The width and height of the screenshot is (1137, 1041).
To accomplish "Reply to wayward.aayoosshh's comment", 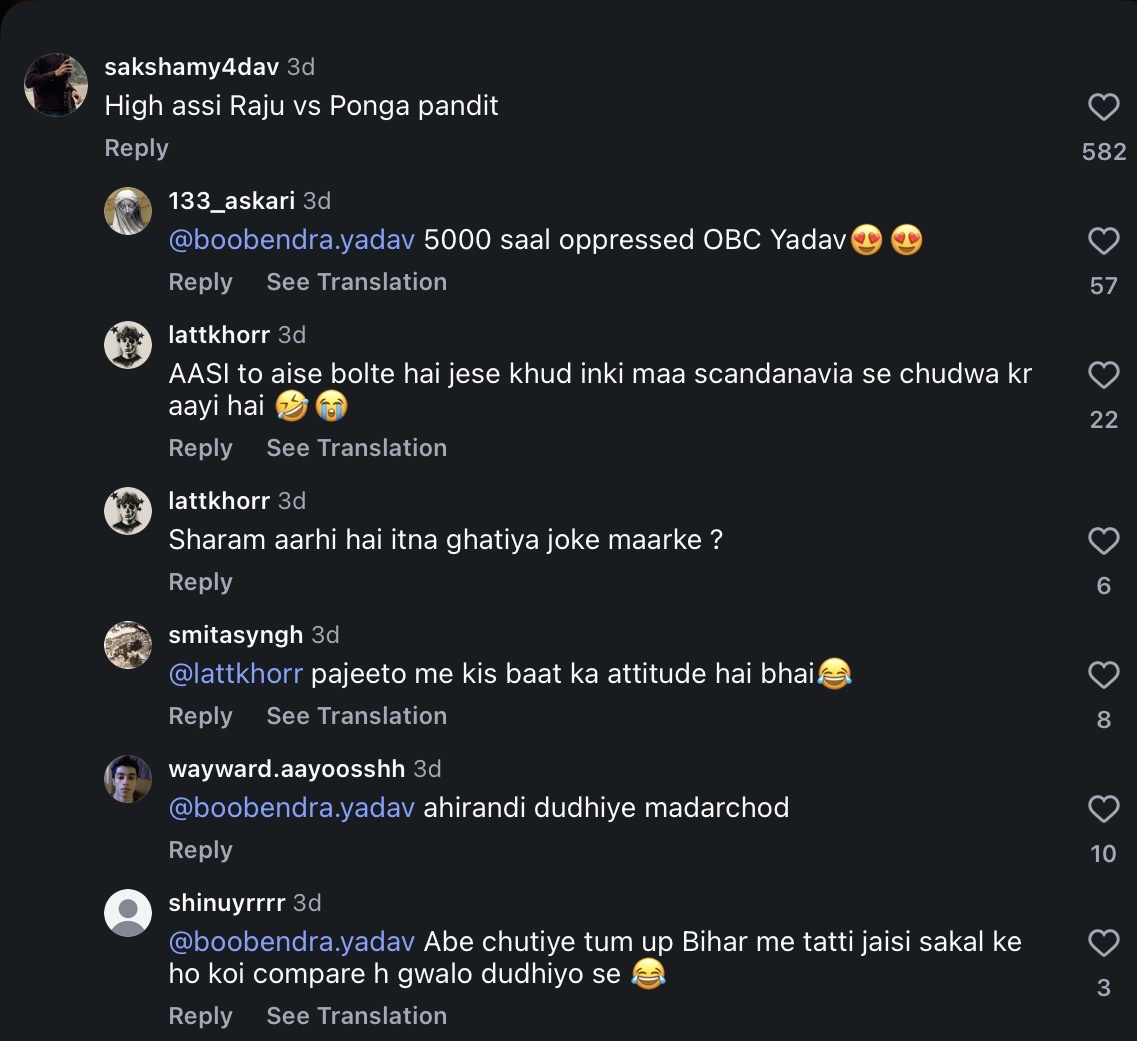I will click(x=200, y=850).
